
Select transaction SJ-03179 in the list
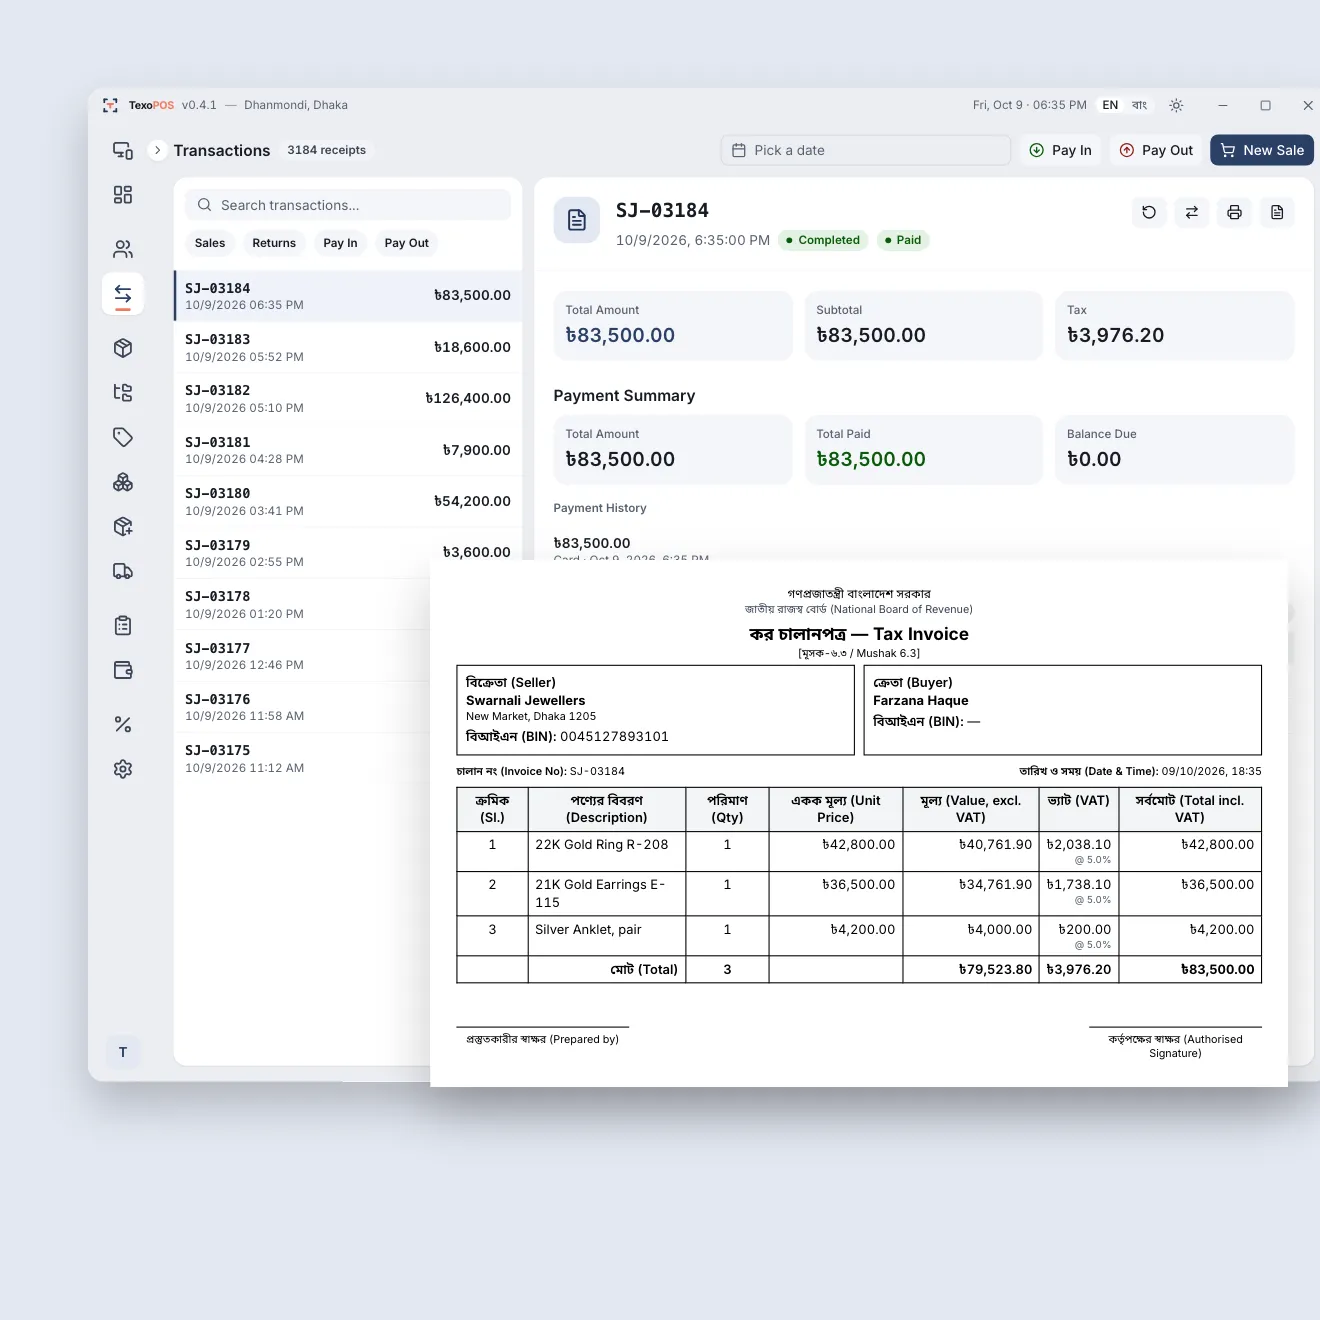tap(348, 552)
